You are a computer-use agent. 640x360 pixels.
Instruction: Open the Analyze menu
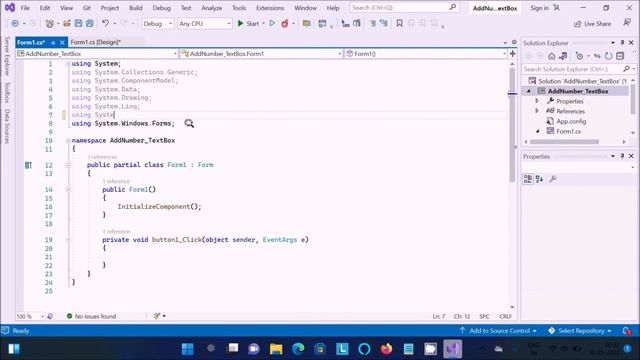click(211, 8)
